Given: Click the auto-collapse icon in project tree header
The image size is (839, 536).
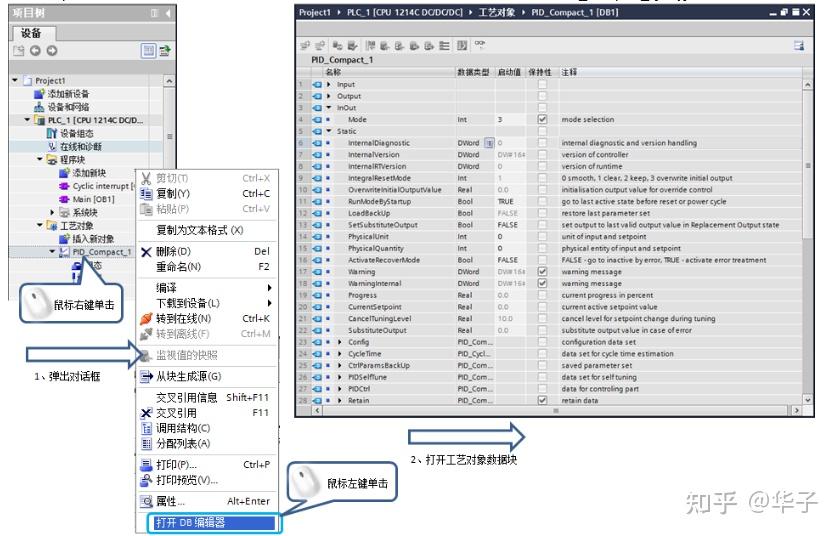Looking at the screenshot, I should pos(155,13).
